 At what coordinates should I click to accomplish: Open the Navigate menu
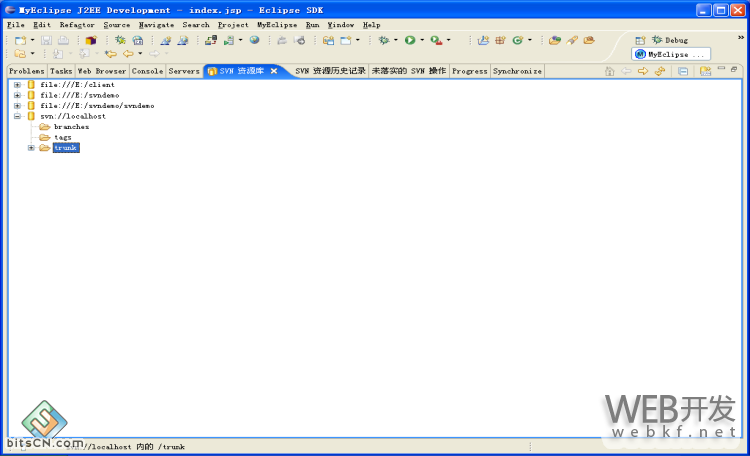(156, 25)
